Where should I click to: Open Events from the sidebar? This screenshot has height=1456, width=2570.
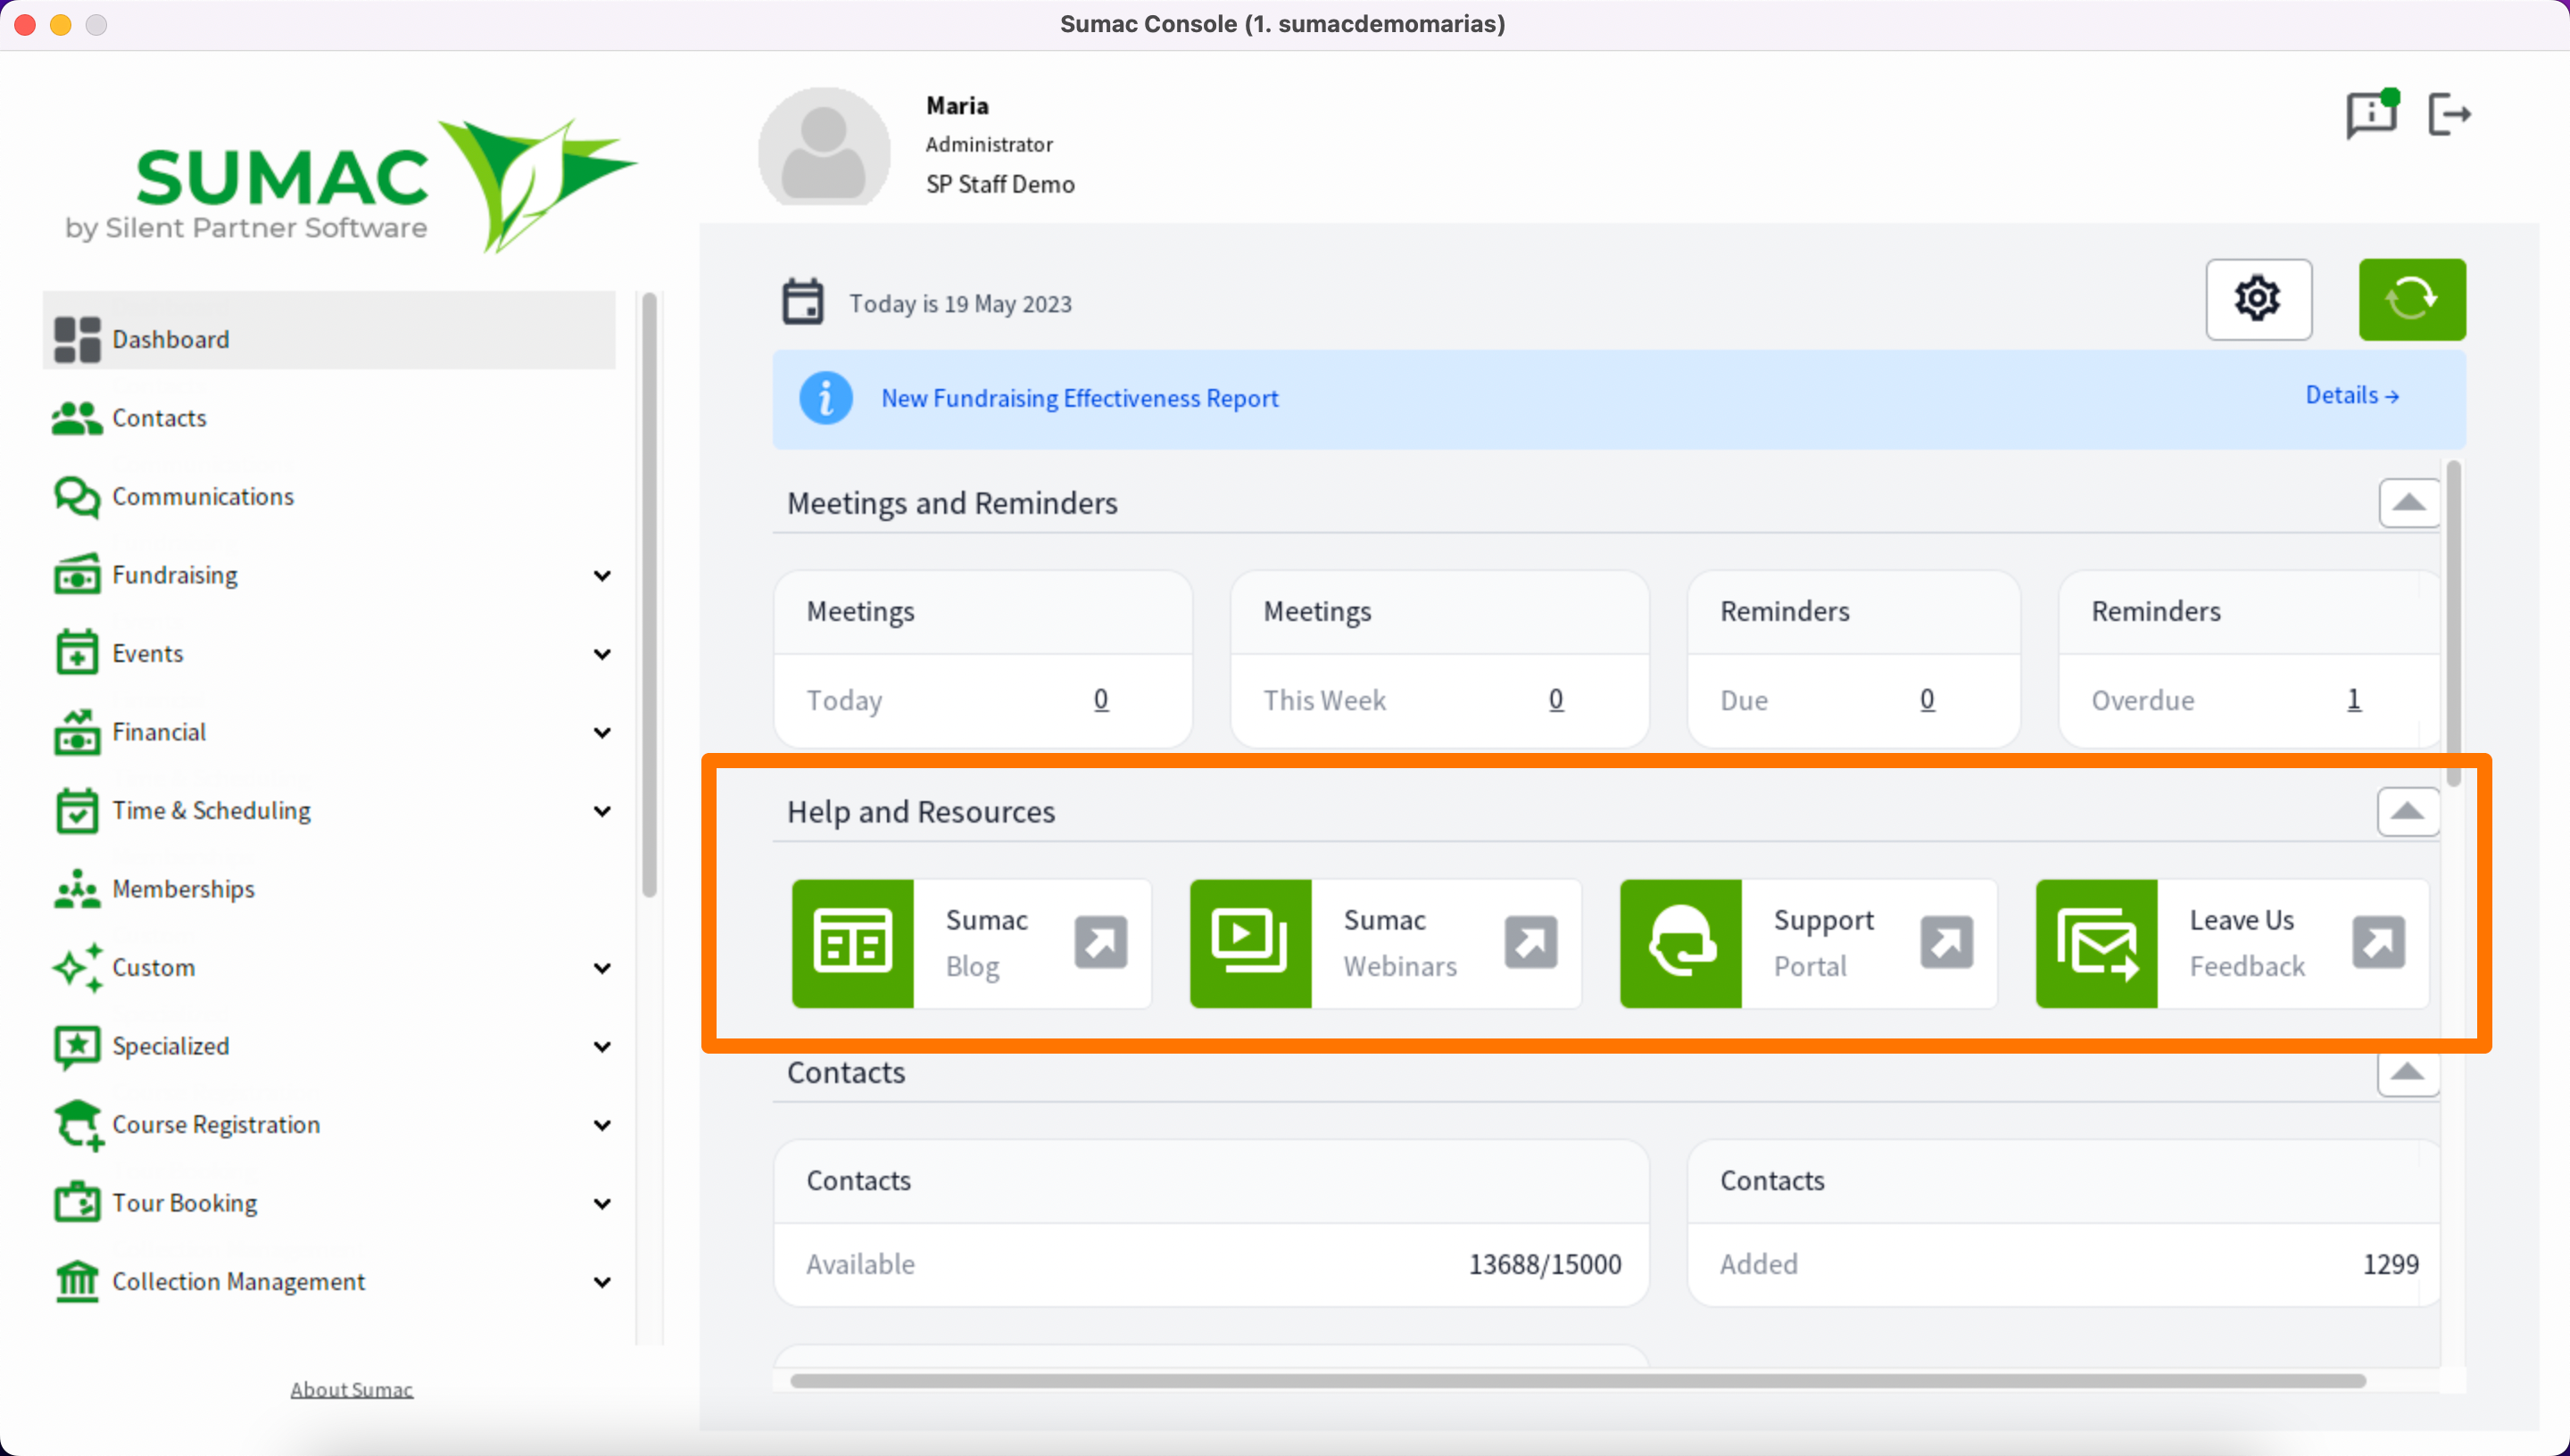click(148, 653)
